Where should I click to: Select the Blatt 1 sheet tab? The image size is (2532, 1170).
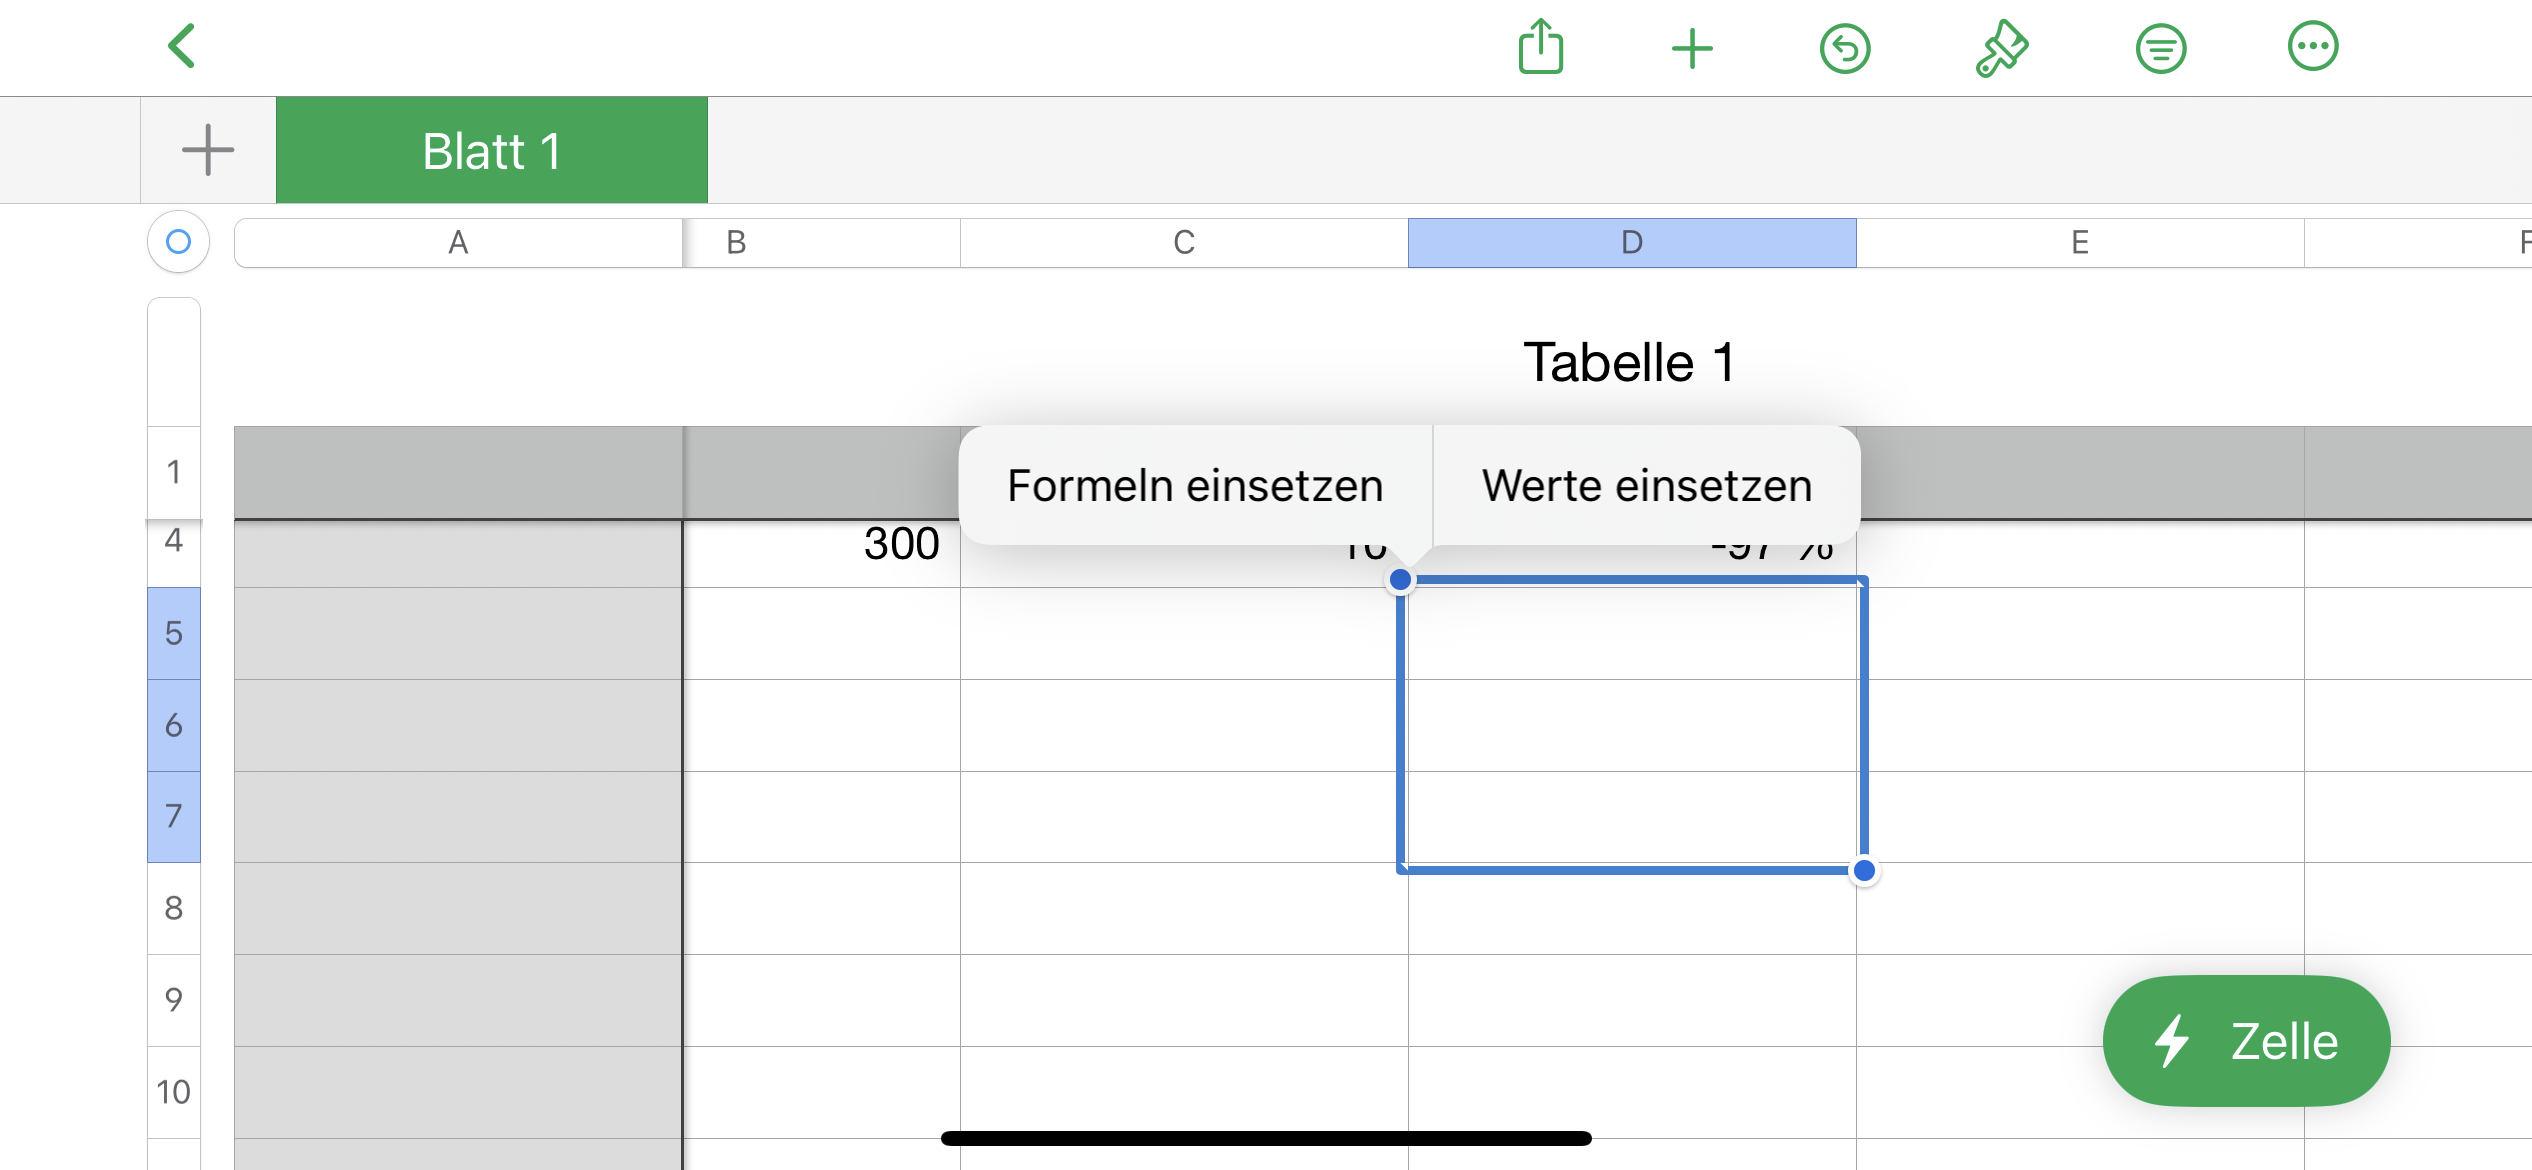click(491, 151)
